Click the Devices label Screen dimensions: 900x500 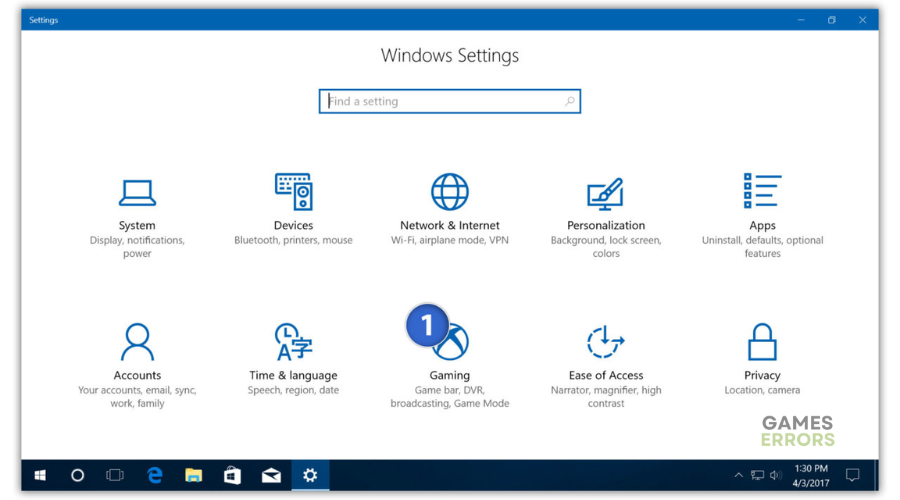293,226
